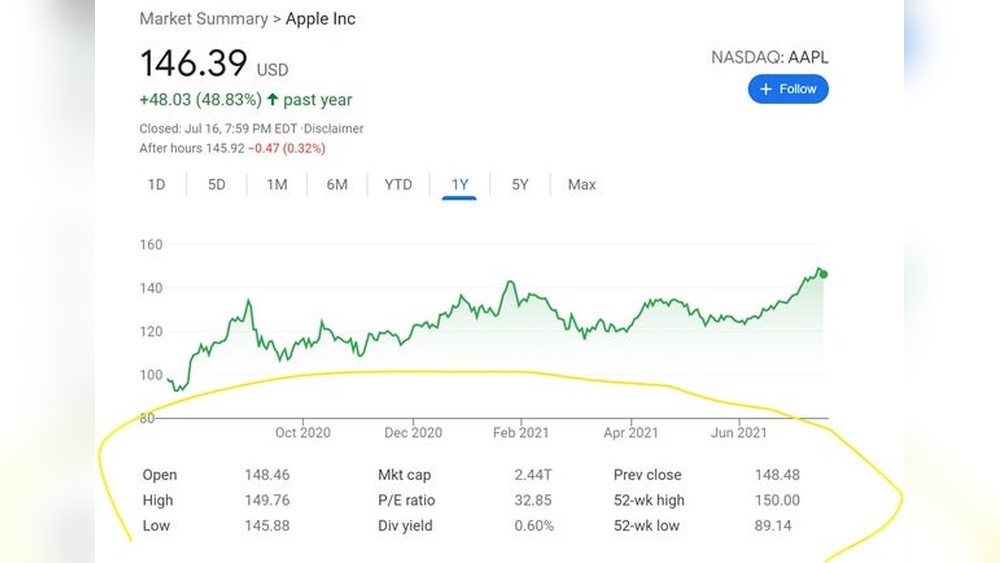The width and height of the screenshot is (1000, 563).
Task: Click the NASDAQ: AAPL ticker label
Action: pos(769,57)
